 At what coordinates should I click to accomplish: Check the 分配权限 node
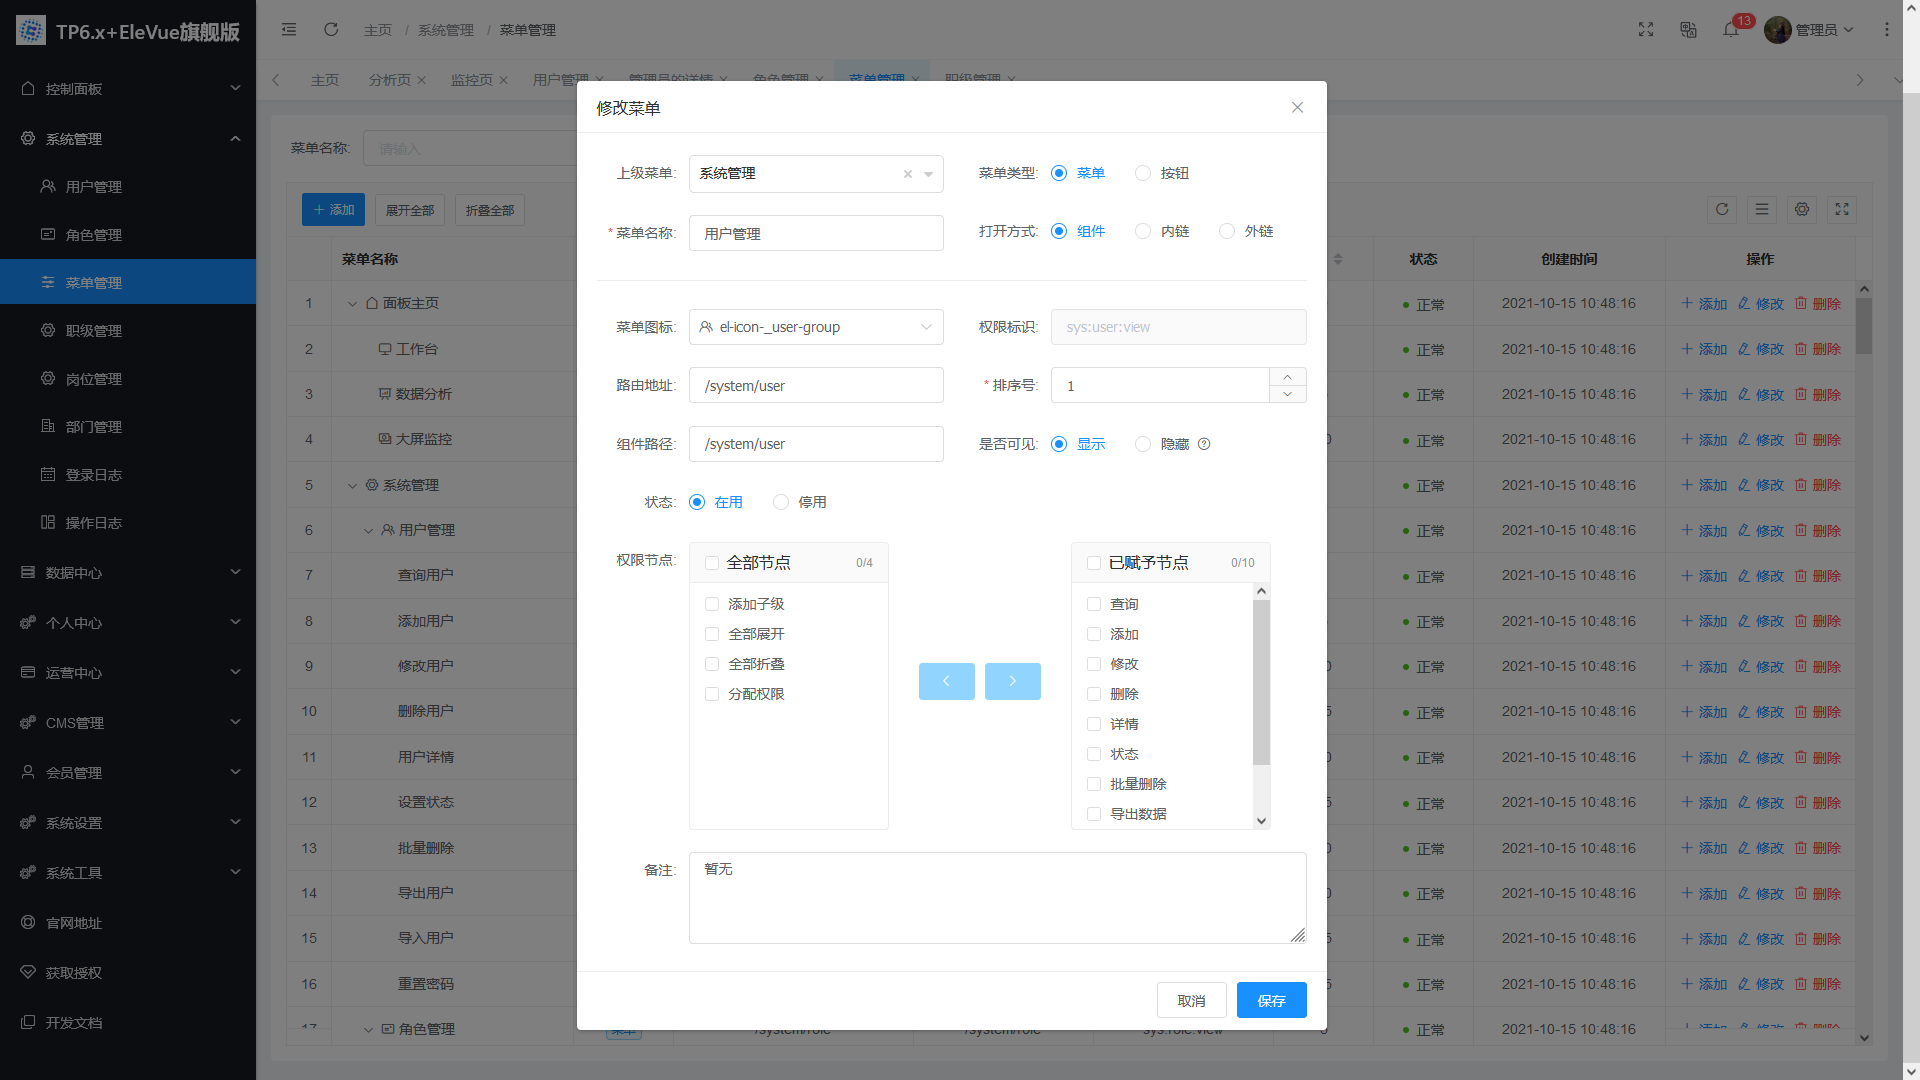[x=712, y=694]
